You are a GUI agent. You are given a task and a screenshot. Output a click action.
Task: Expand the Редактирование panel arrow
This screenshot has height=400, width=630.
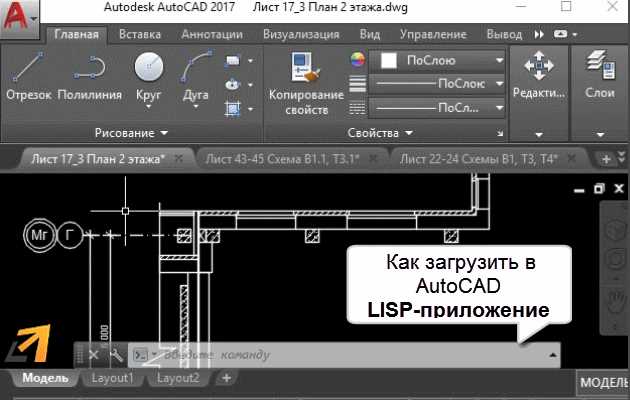(539, 135)
